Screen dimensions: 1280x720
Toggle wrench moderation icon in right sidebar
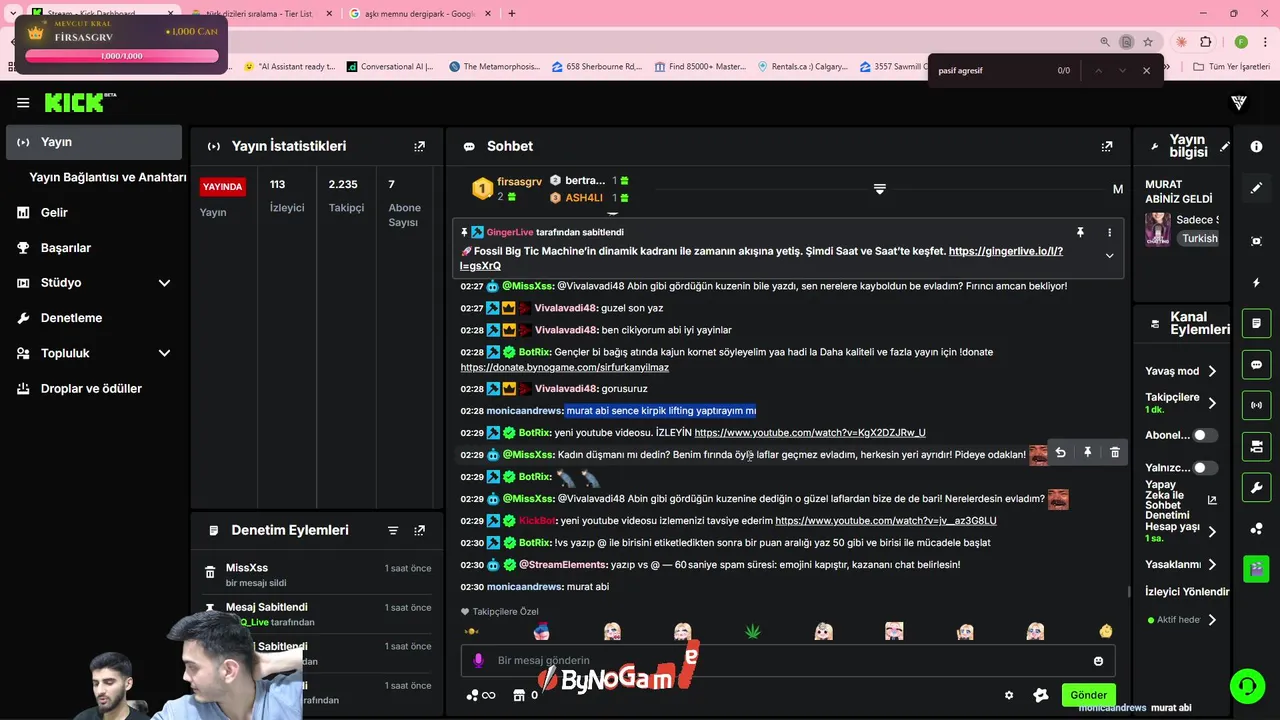point(1257,487)
